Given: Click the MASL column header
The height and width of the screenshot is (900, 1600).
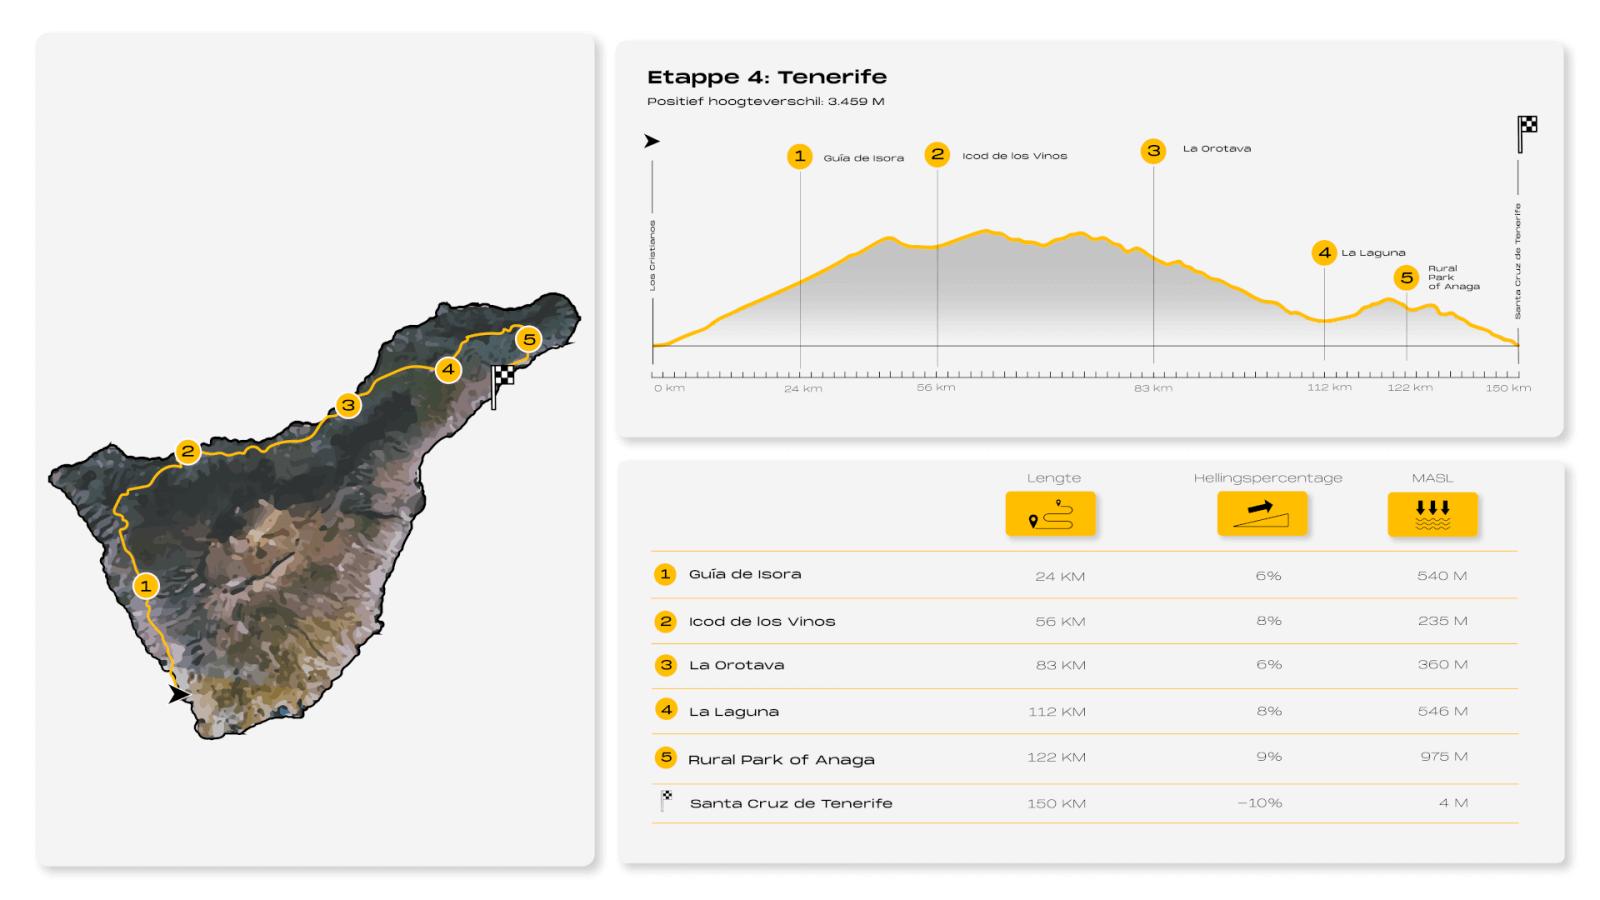Looking at the screenshot, I should coord(1433,478).
